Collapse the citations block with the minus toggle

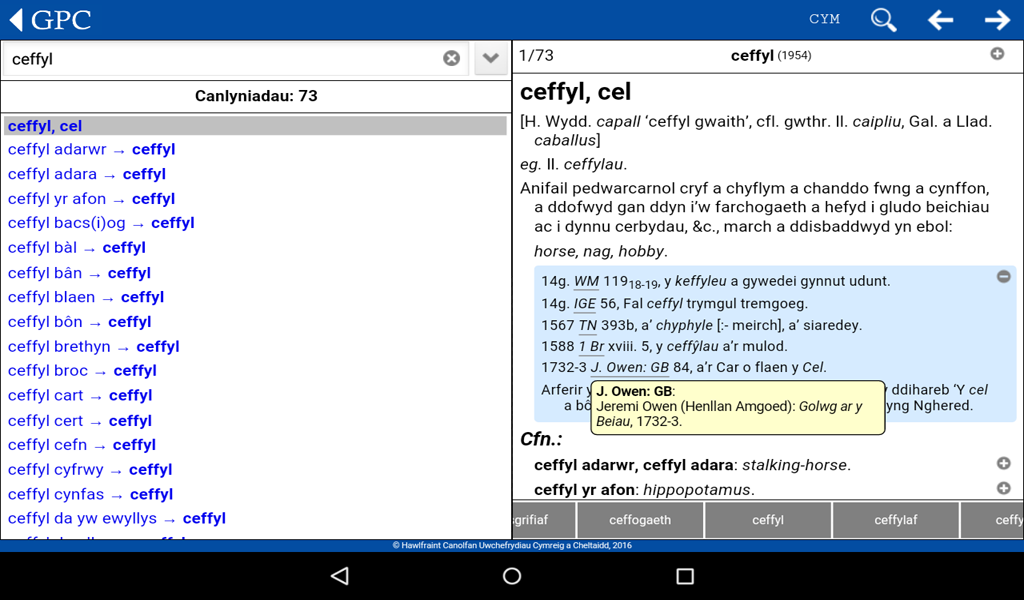1003,276
